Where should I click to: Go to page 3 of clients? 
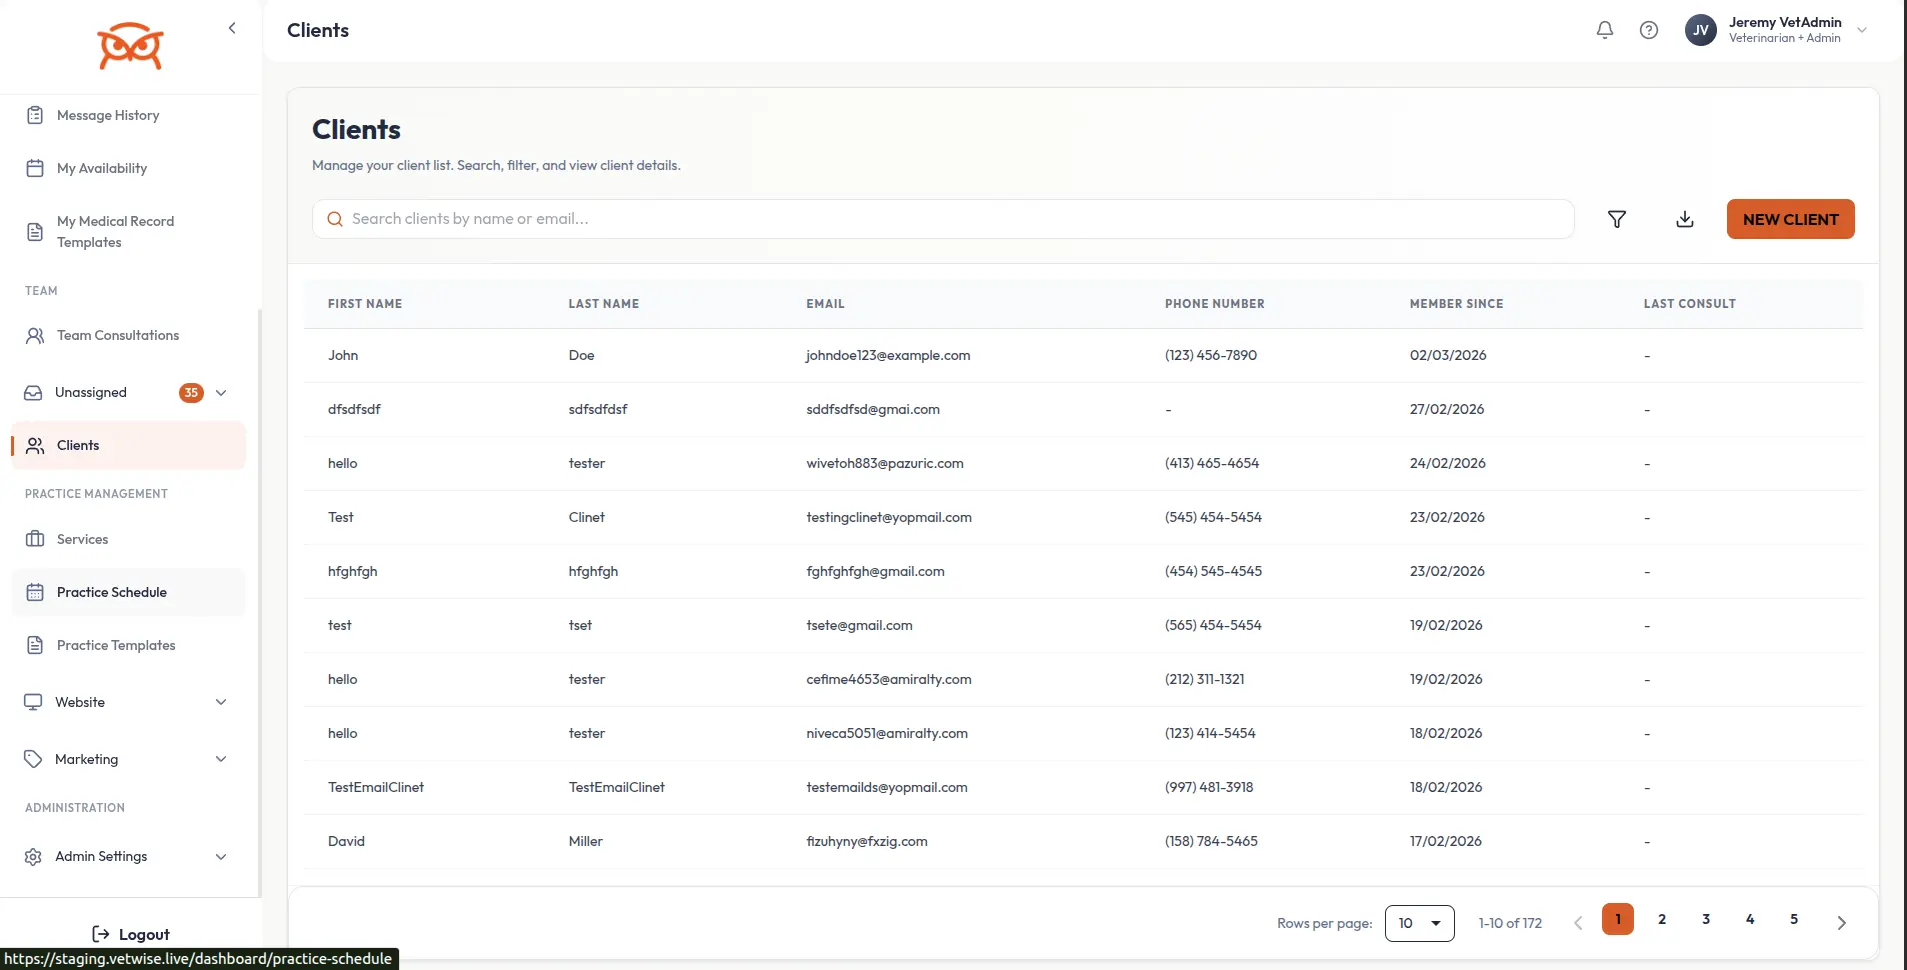pyautogui.click(x=1706, y=919)
